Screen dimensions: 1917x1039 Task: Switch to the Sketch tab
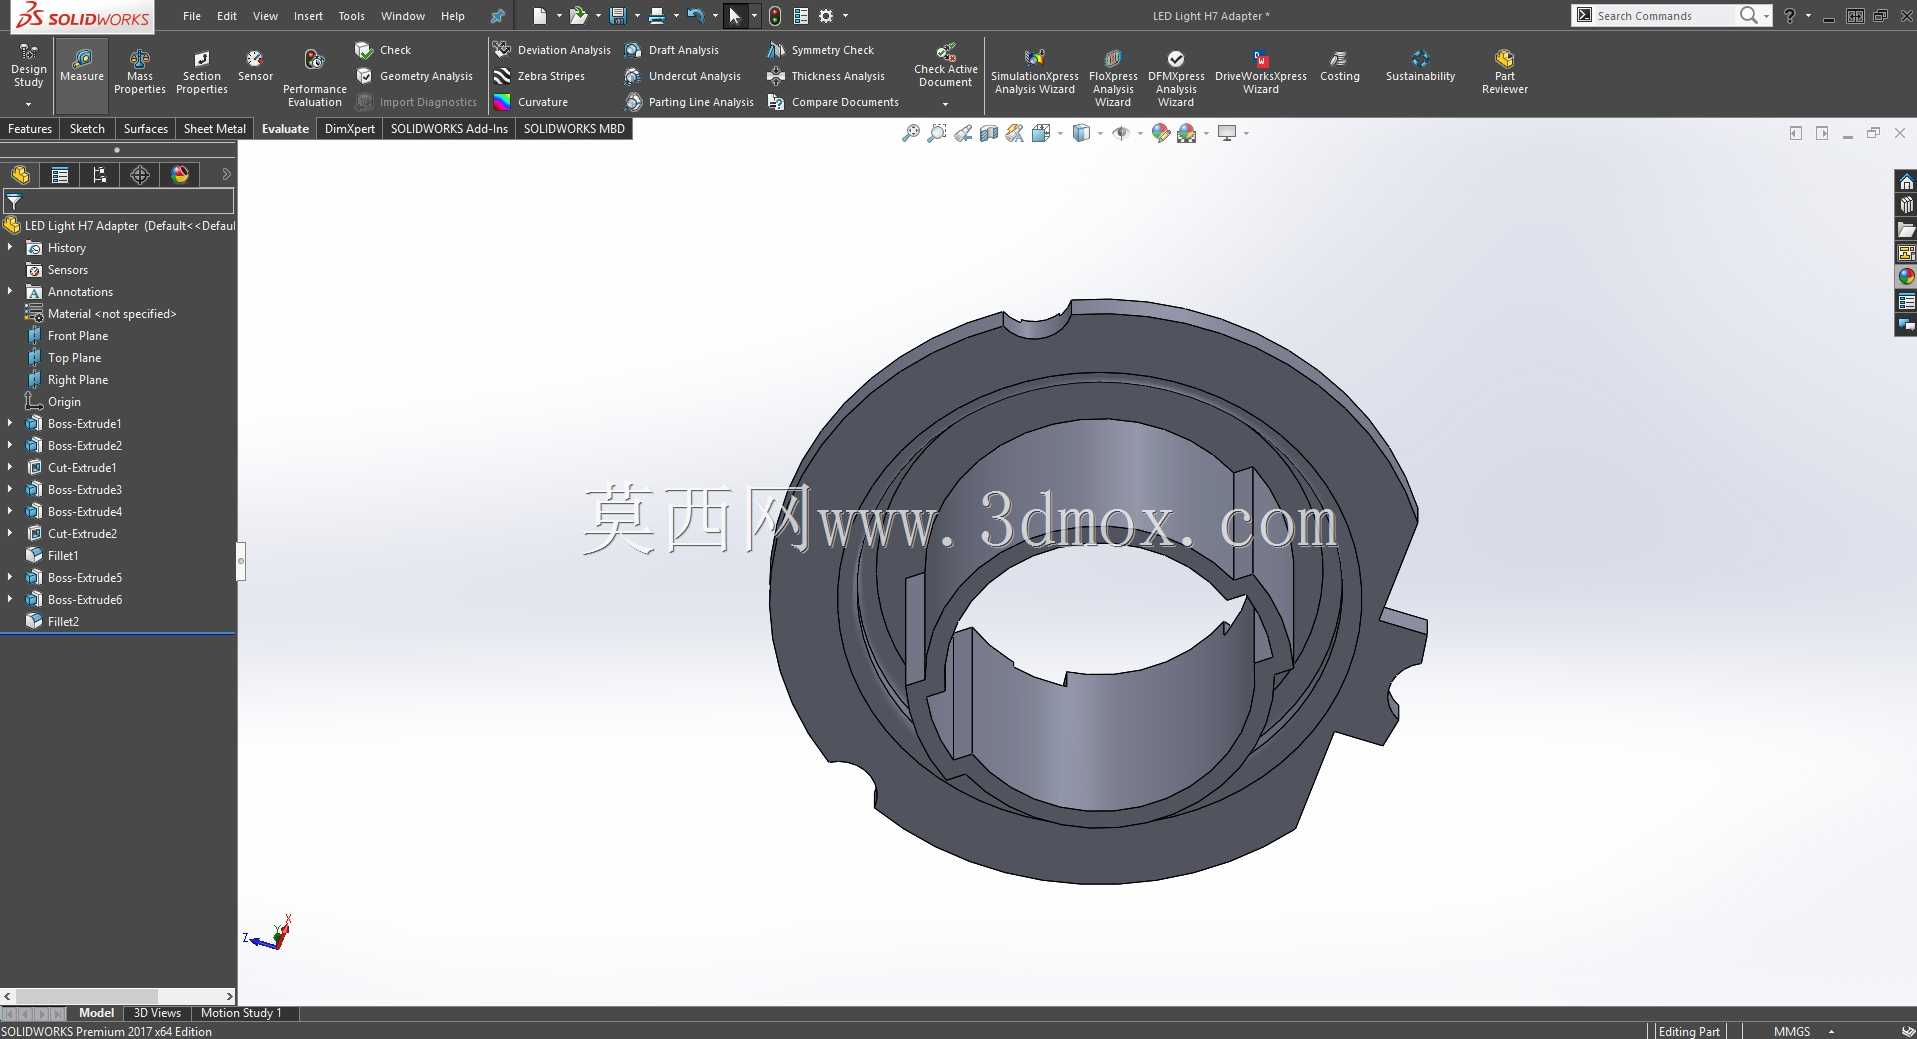87,129
